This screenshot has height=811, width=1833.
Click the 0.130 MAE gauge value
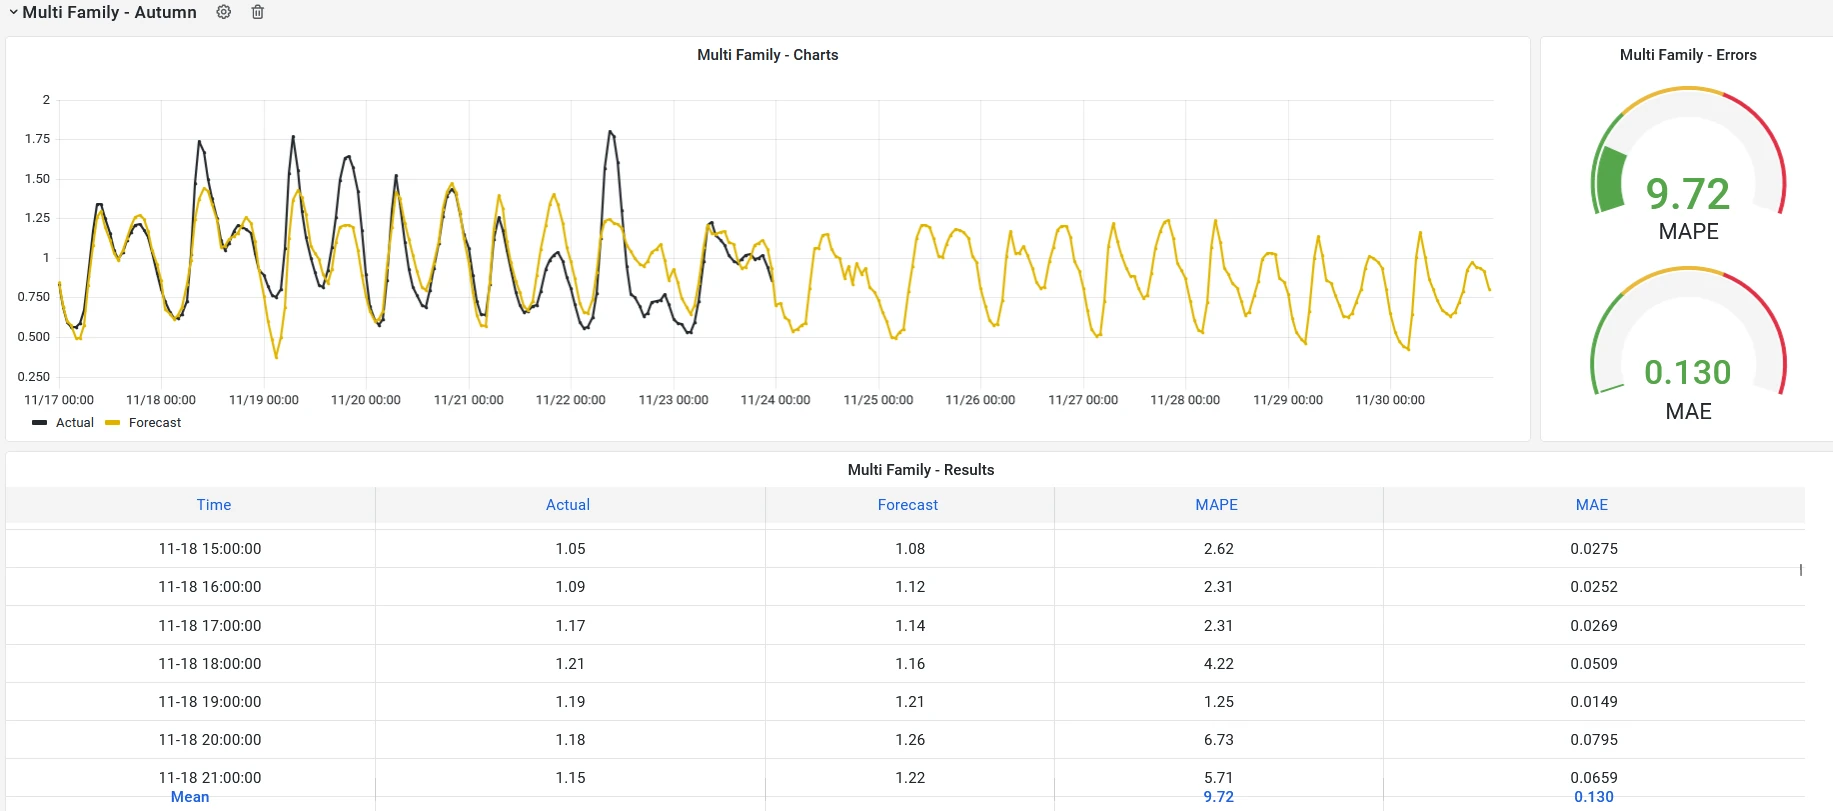click(1688, 372)
